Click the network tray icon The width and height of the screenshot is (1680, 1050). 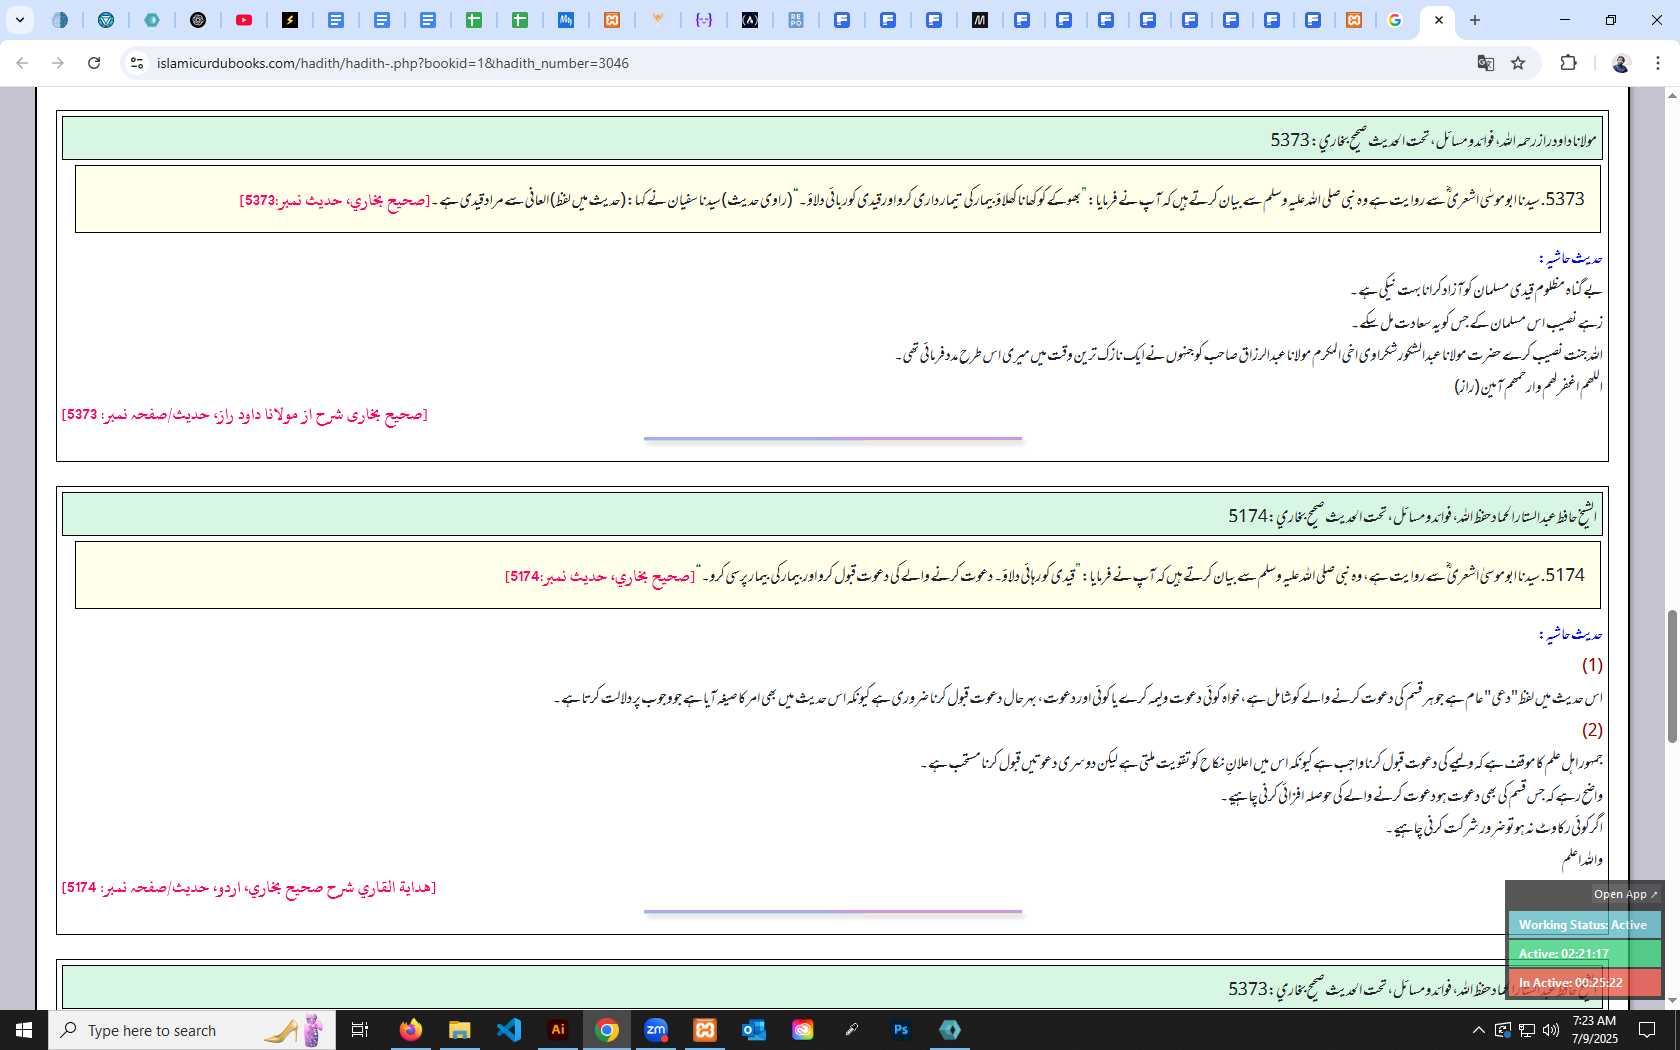tap(1527, 1030)
